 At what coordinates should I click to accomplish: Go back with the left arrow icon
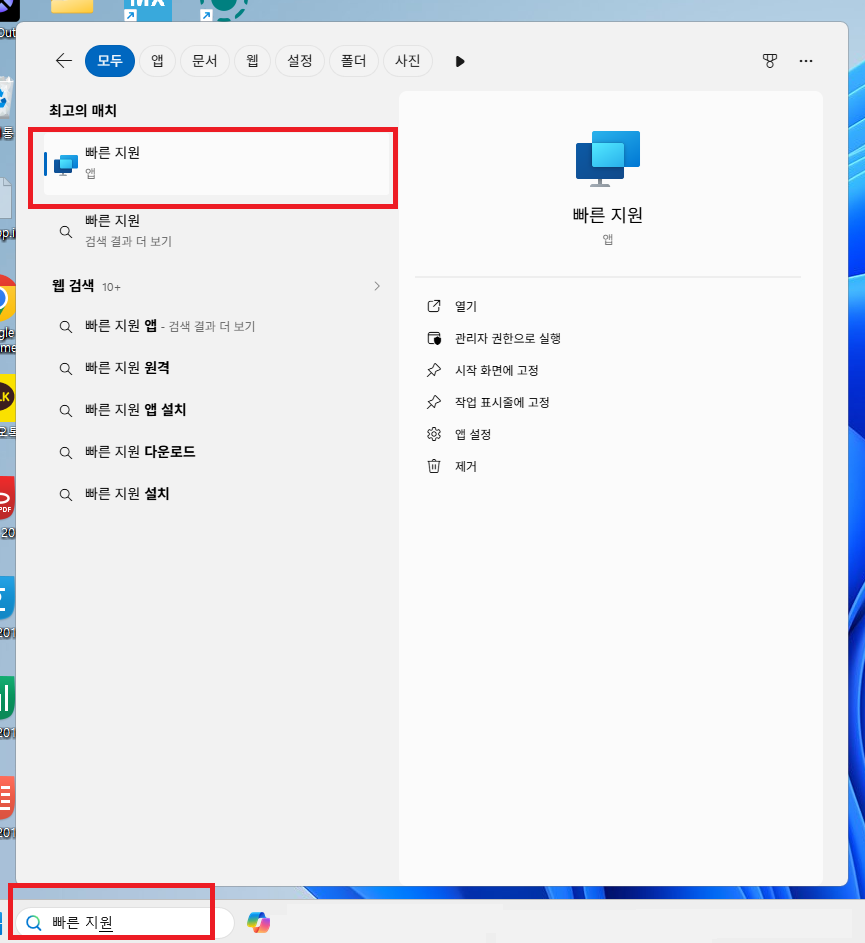tap(63, 61)
